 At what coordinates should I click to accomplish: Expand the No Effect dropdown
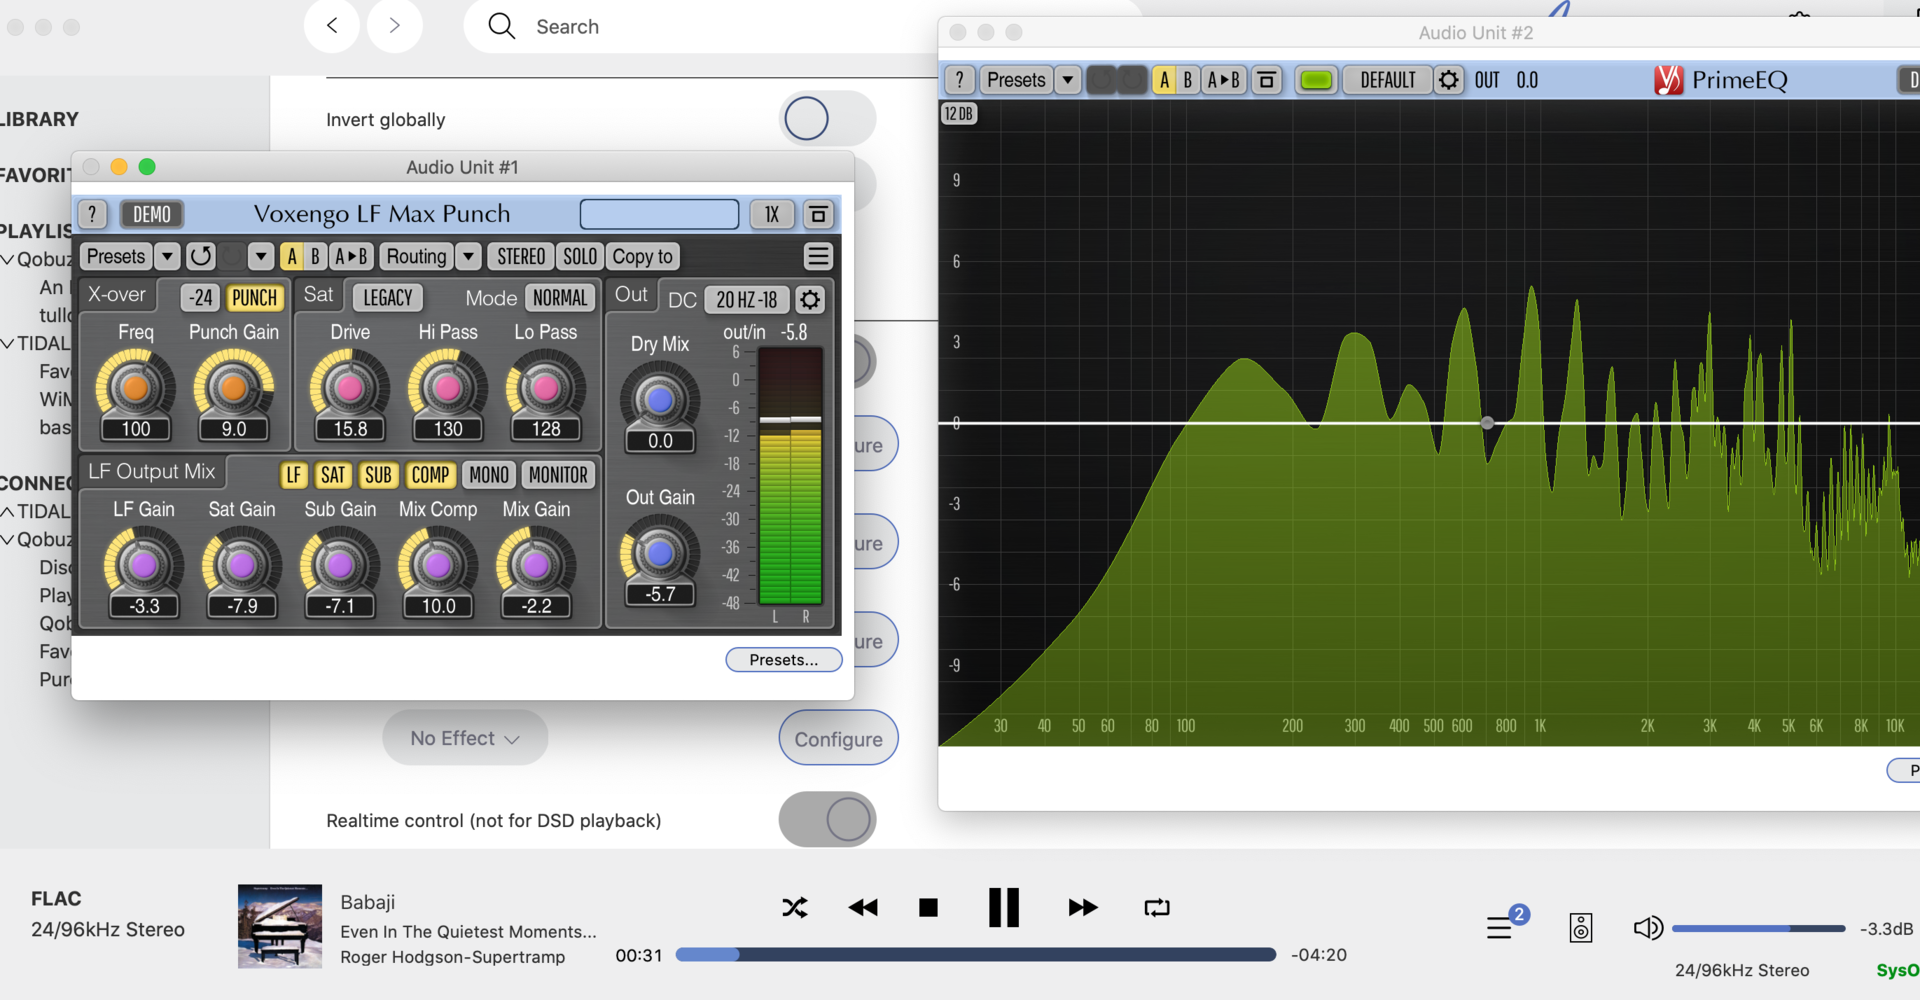click(465, 738)
